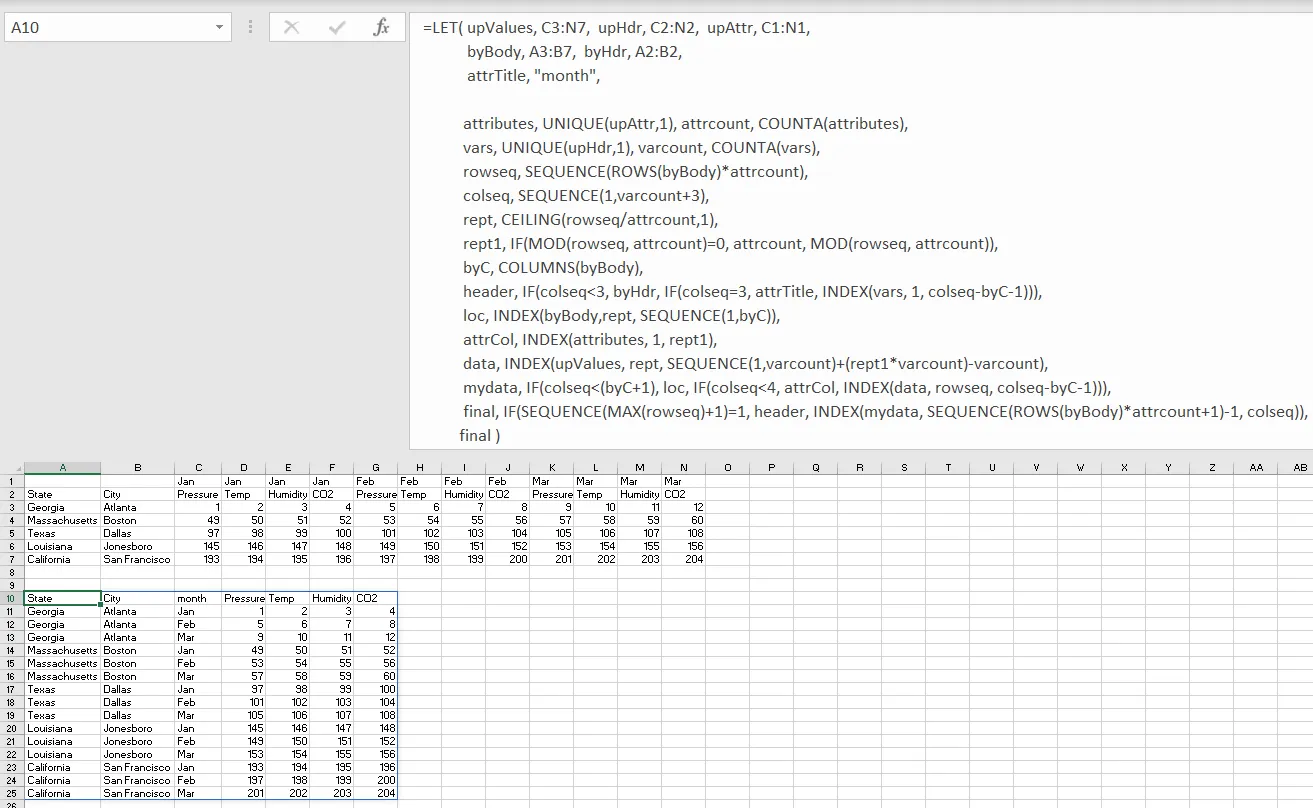Select column P header
1313x808 pixels.
(x=771, y=467)
